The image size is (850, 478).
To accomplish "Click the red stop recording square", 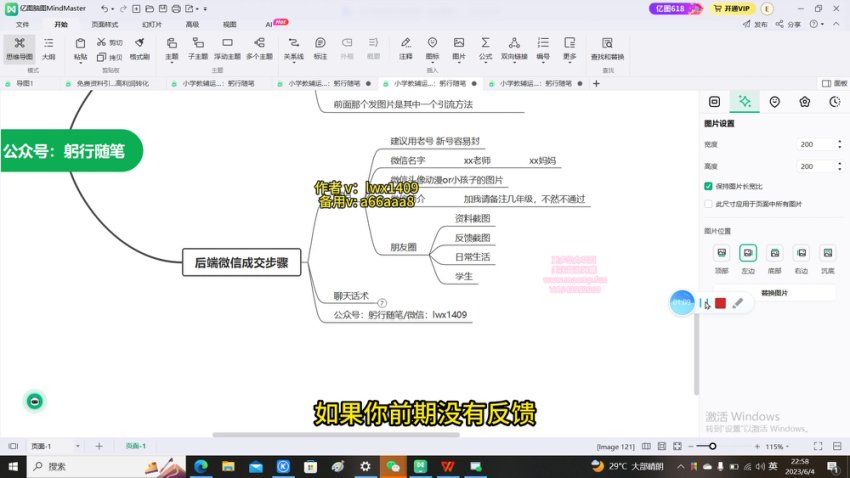I will click(720, 303).
